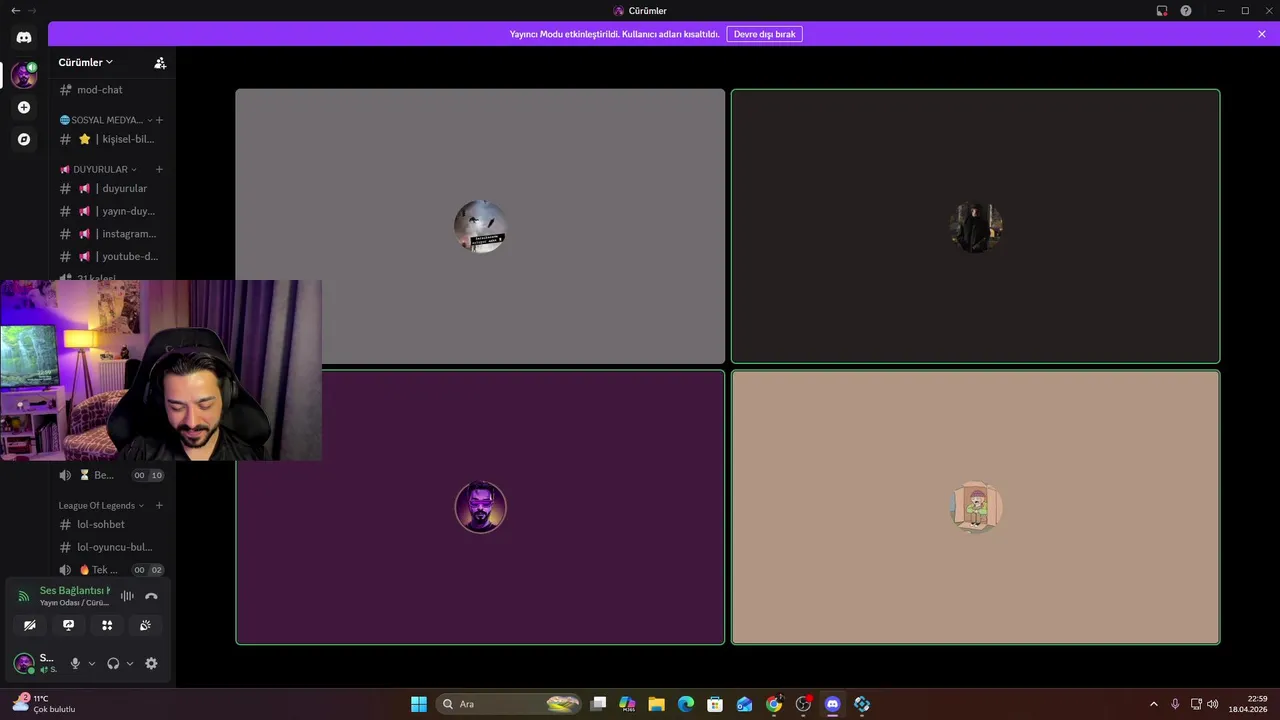The height and width of the screenshot is (720, 1280).
Task: Open the inbox icon in title bar
Action: click(x=1162, y=11)
